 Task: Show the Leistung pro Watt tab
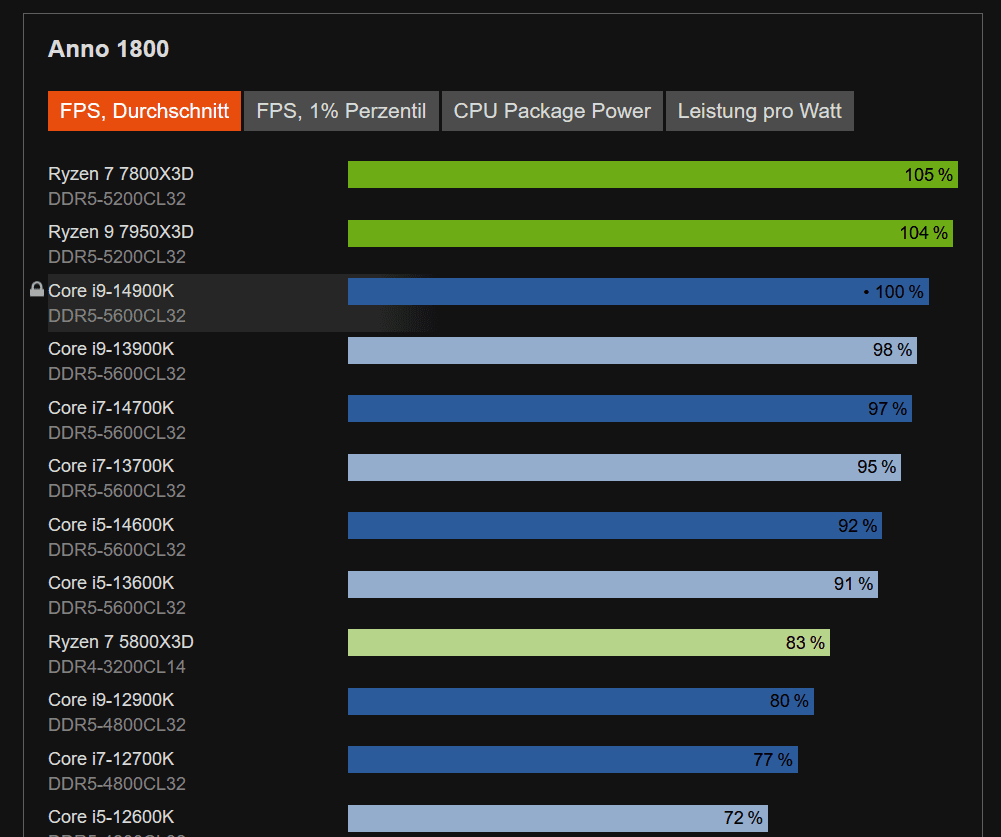[760, 111]
